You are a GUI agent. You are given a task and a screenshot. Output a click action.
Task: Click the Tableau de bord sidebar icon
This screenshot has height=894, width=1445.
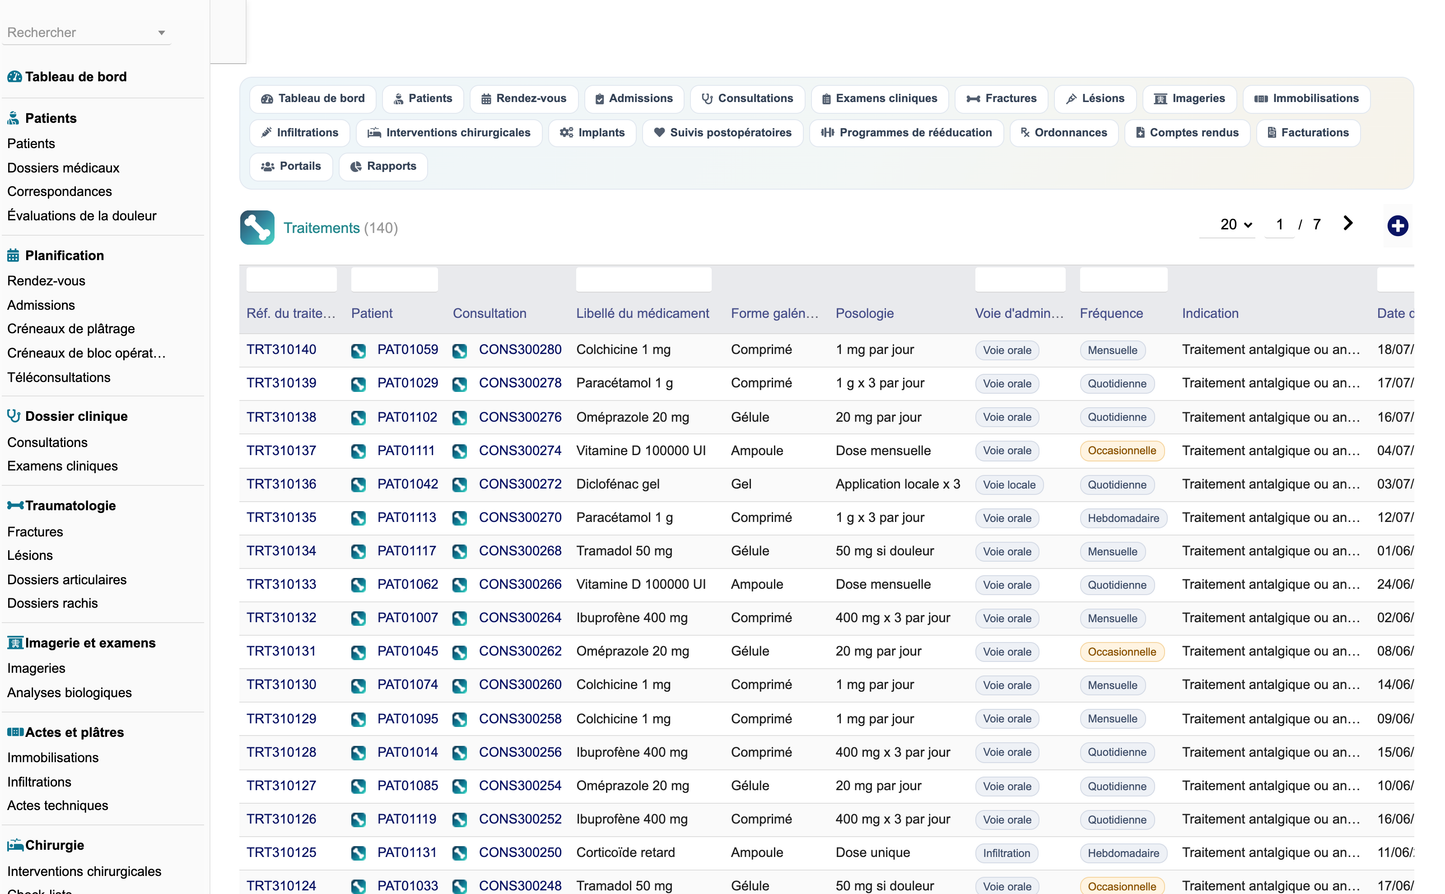point(14,77)
